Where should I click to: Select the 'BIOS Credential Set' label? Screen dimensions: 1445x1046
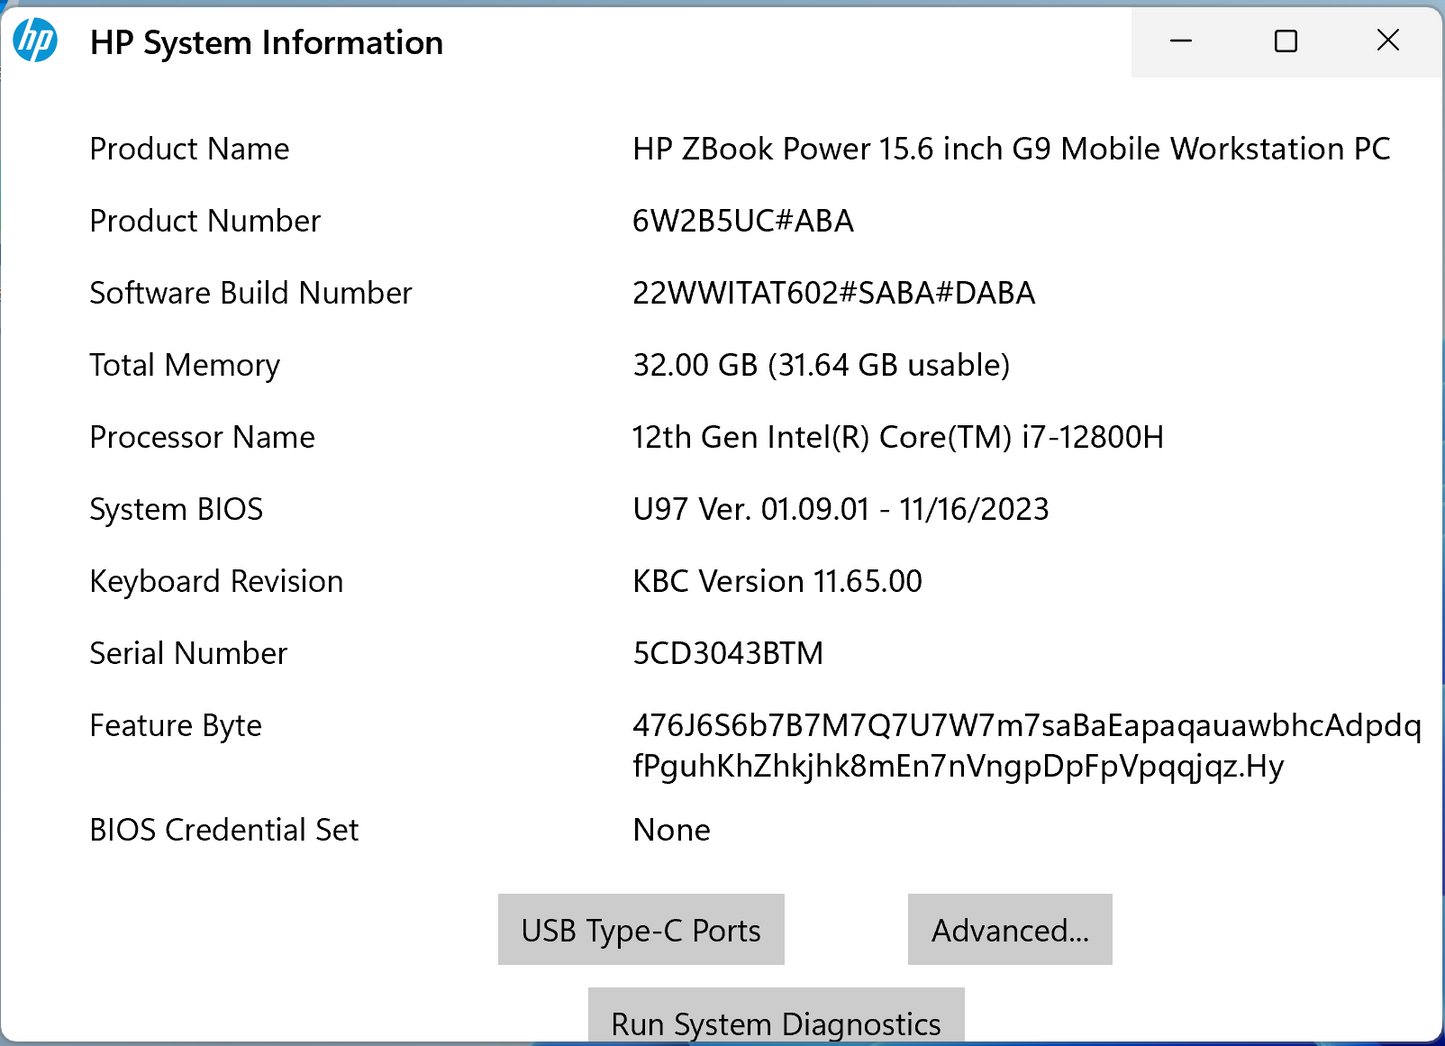(224, 830)
